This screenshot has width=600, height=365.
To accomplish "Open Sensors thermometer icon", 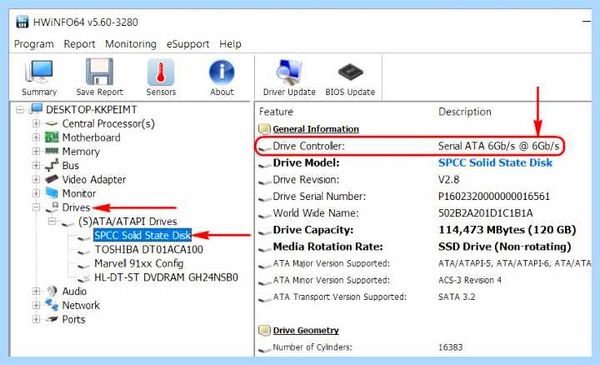I will pos(161,72).
